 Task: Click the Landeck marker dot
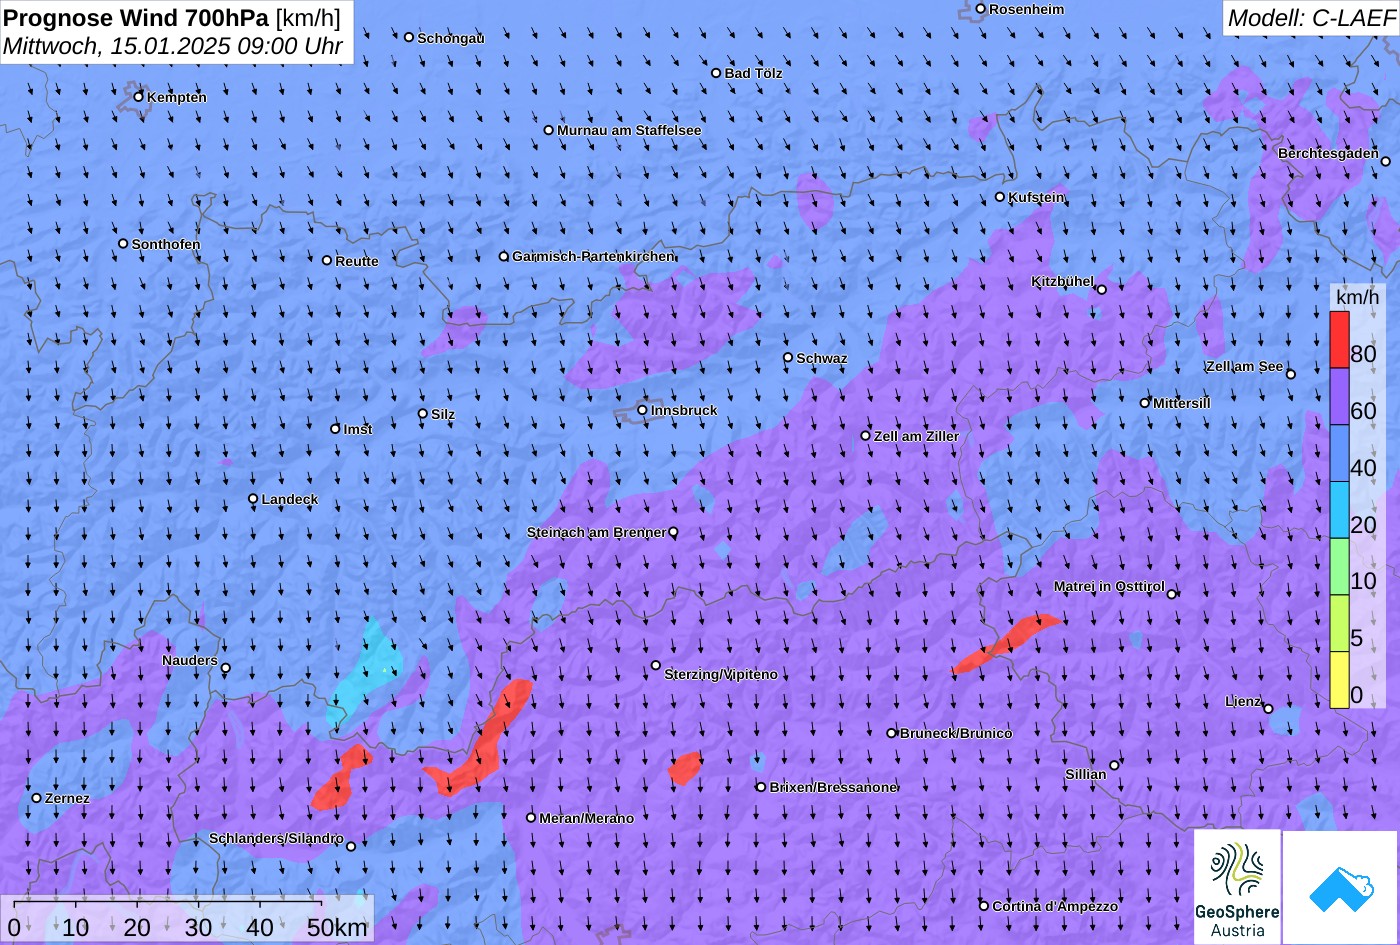pos(253,499)
